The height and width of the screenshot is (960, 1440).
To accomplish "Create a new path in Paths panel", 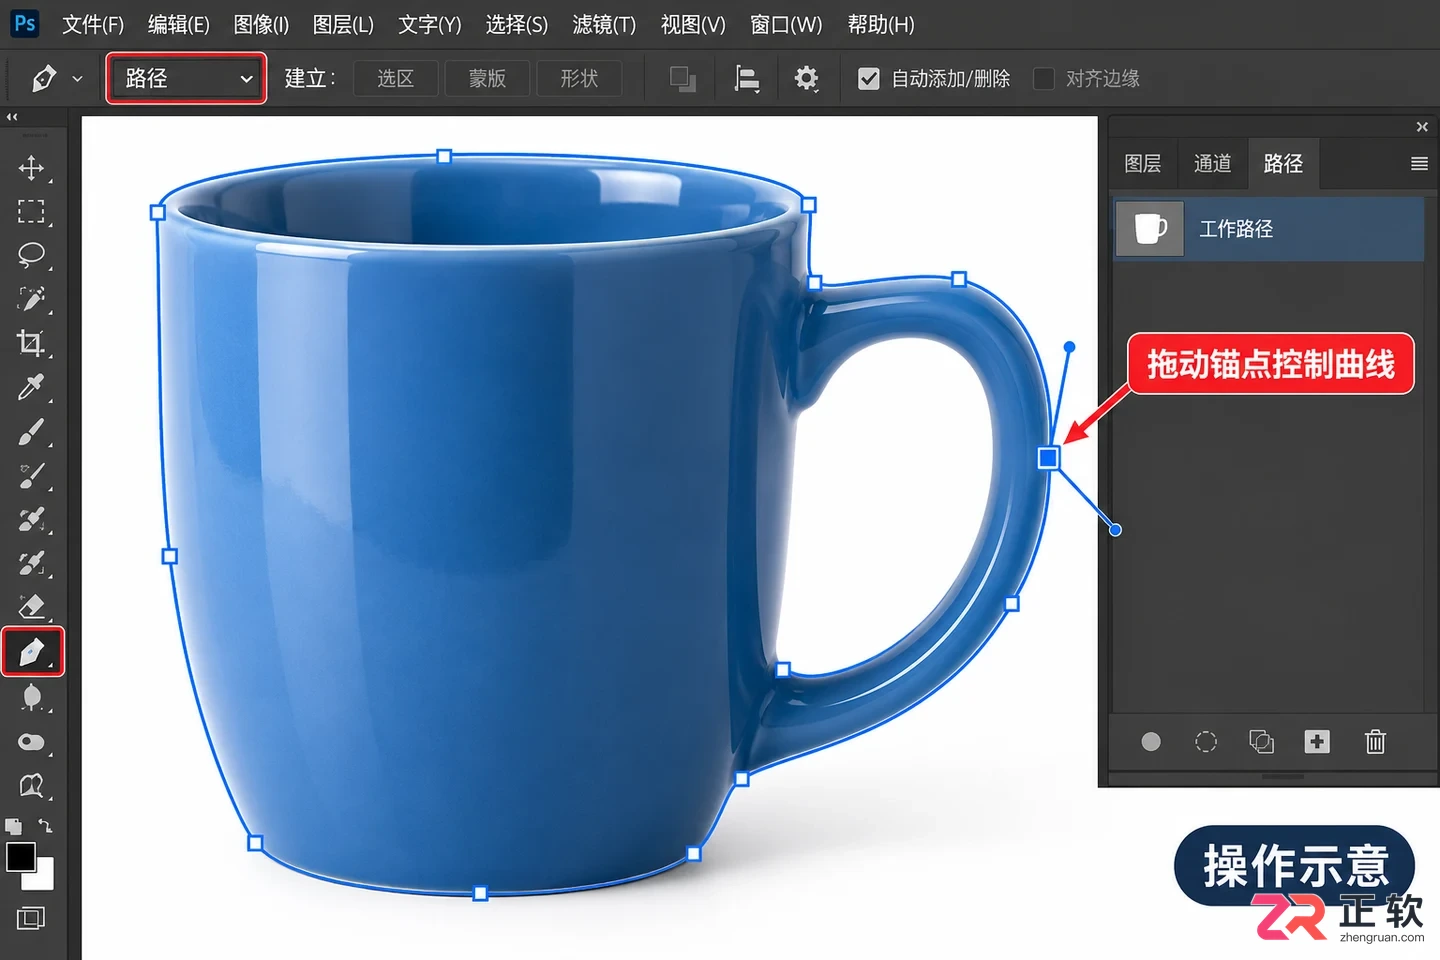I will [1317, 741].
